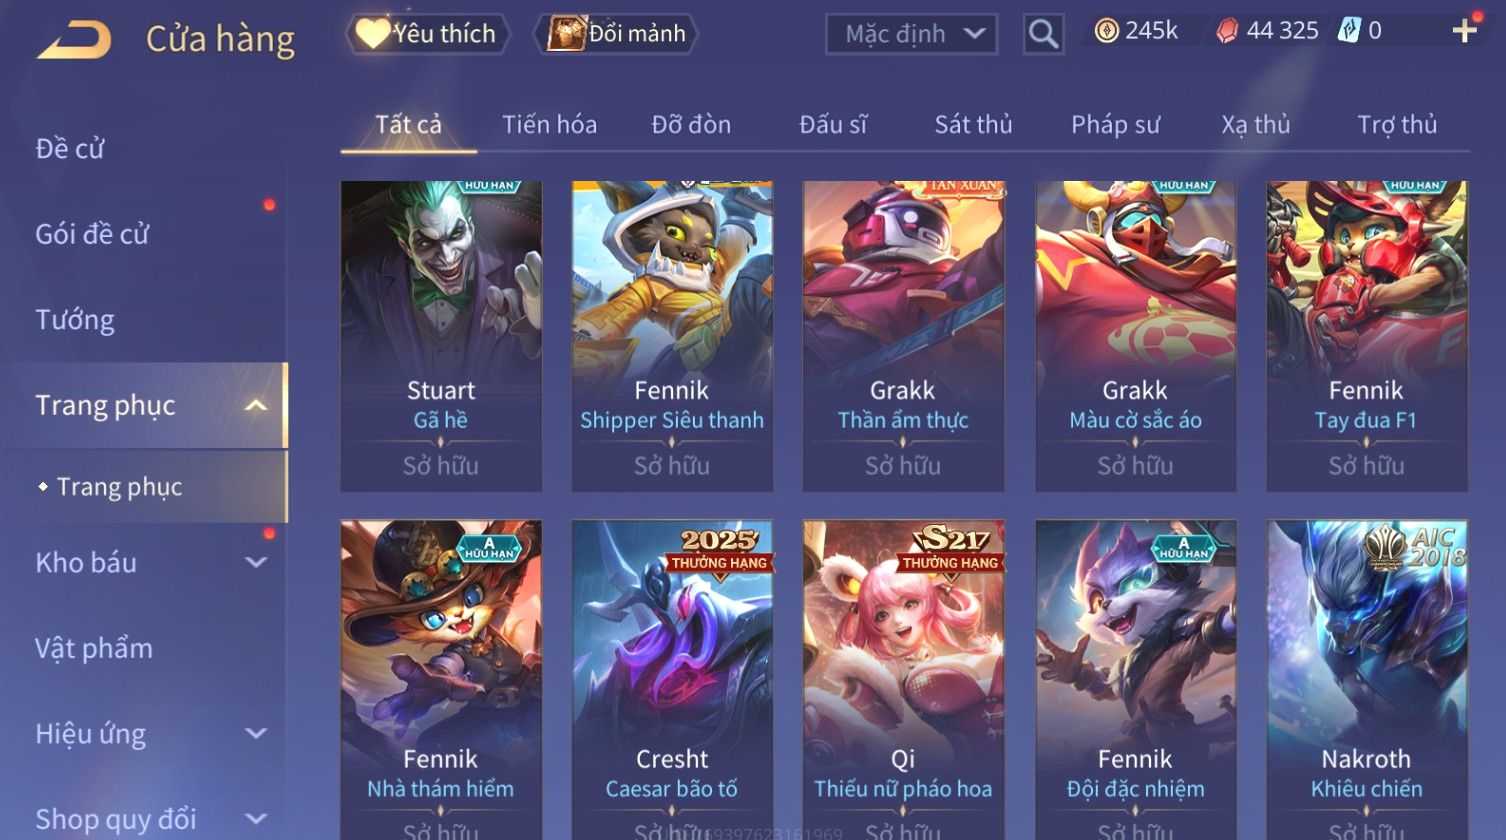Collapse the Trang phục sidebar section
This screenshot has width=1506, height=840.
pyautogui.click(x=256, y=406)
